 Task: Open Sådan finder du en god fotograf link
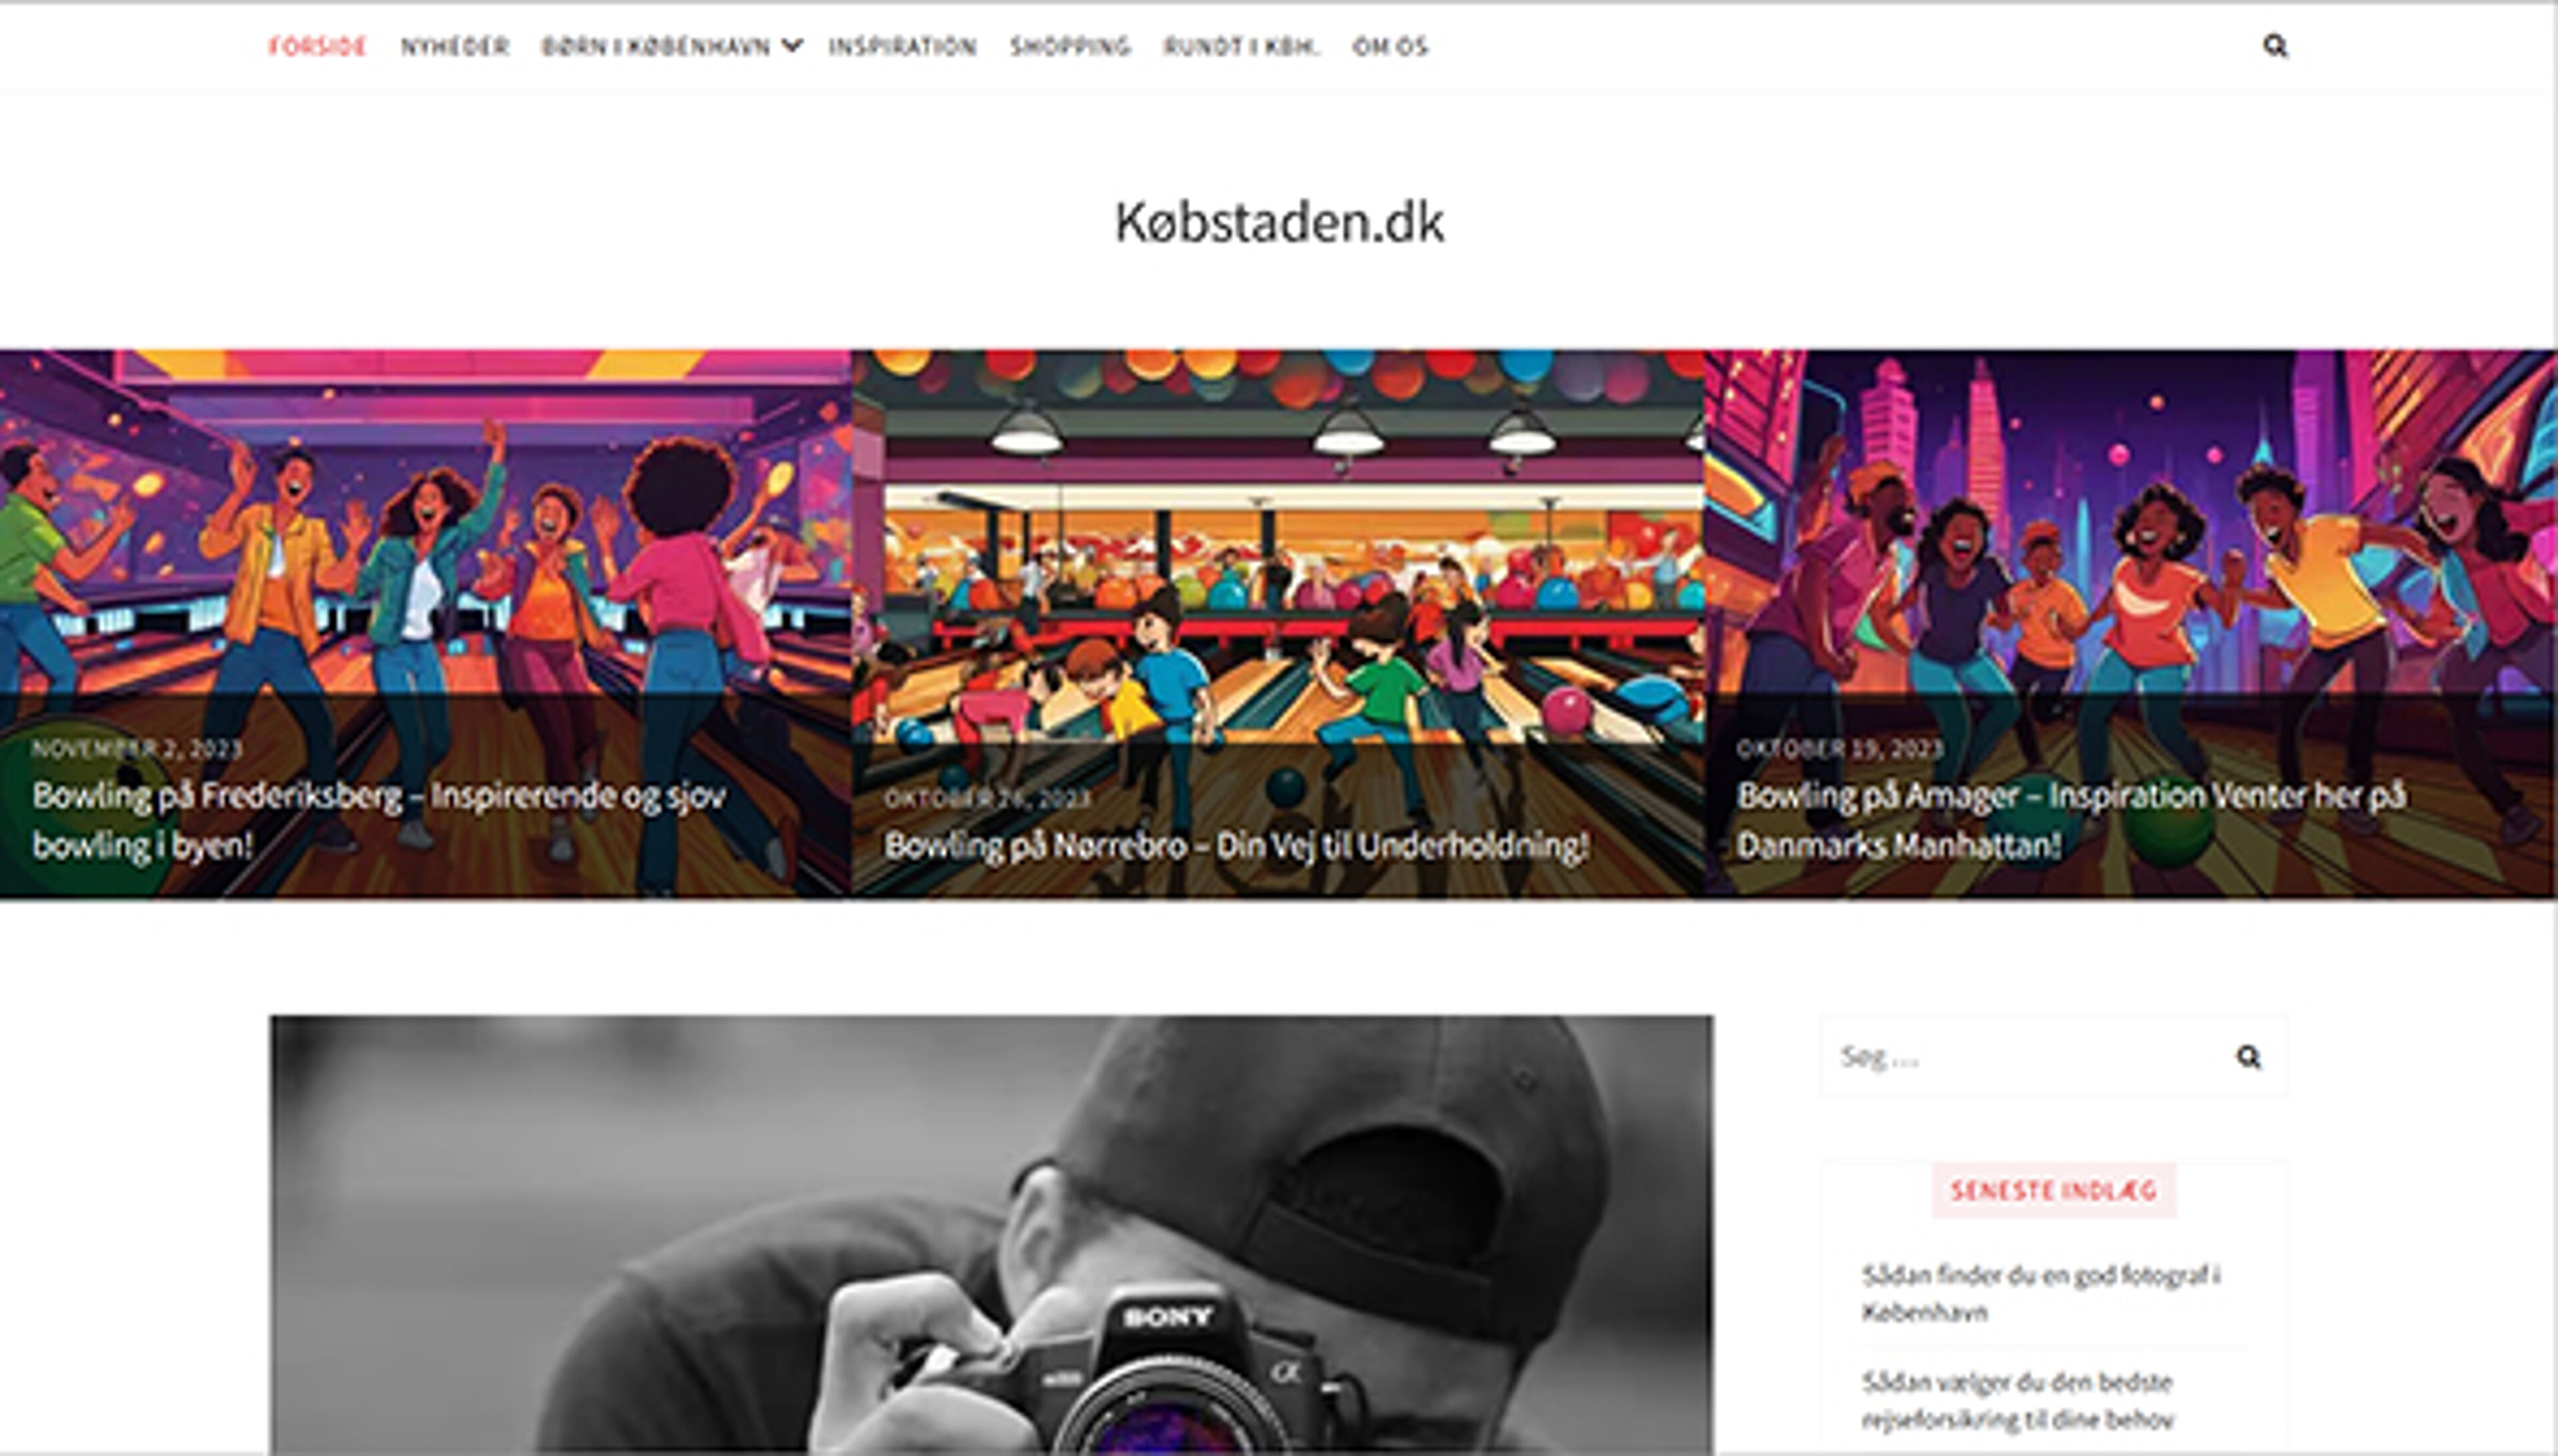pos(2040,1293)
